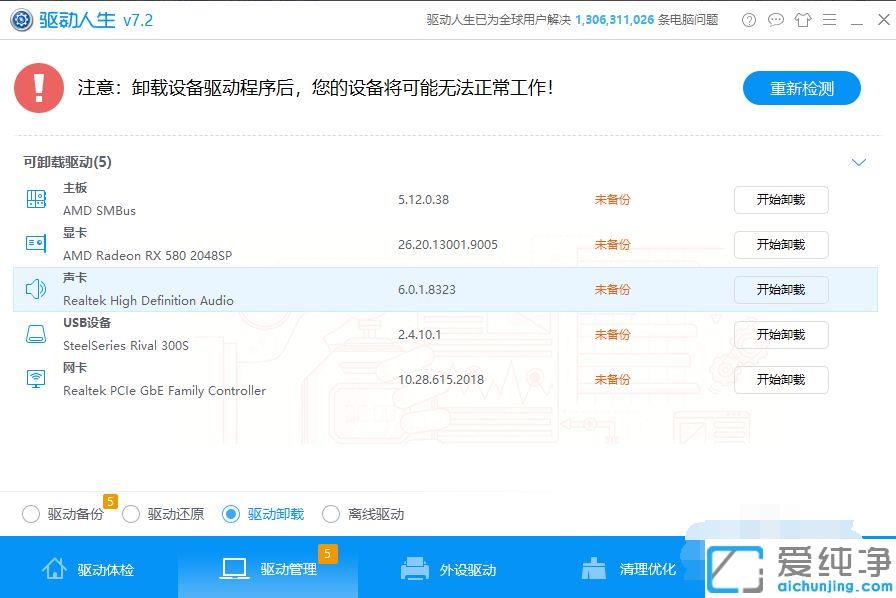The width and height of the screenshot is (896, 598).
Task: Open the 清理优化 tab
Action: 631,567
